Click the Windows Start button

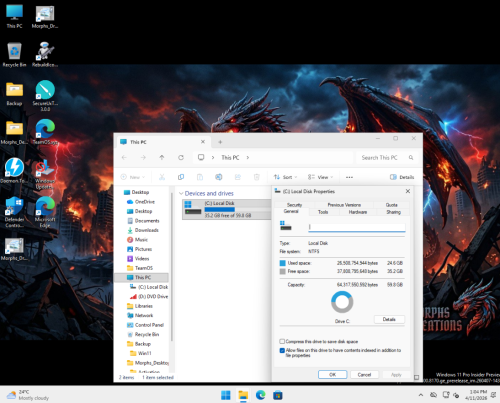tap(226, 395)
